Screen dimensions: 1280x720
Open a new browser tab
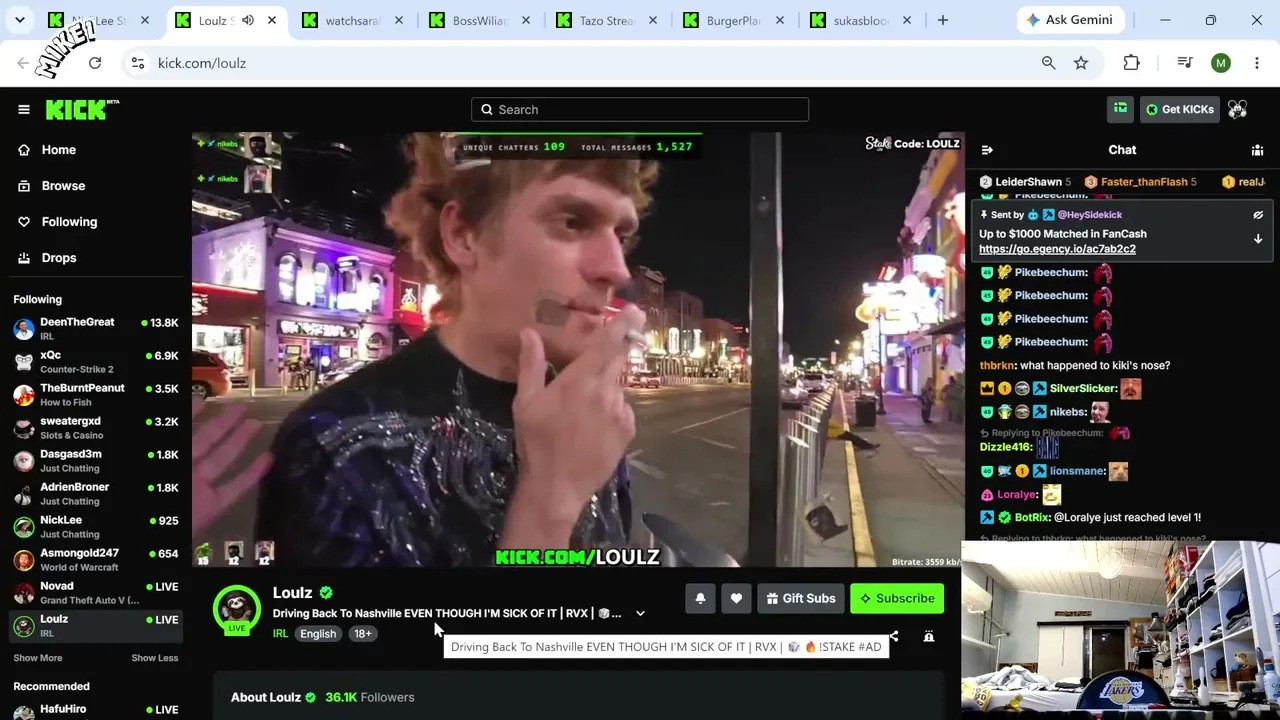(x=942, y=20)
